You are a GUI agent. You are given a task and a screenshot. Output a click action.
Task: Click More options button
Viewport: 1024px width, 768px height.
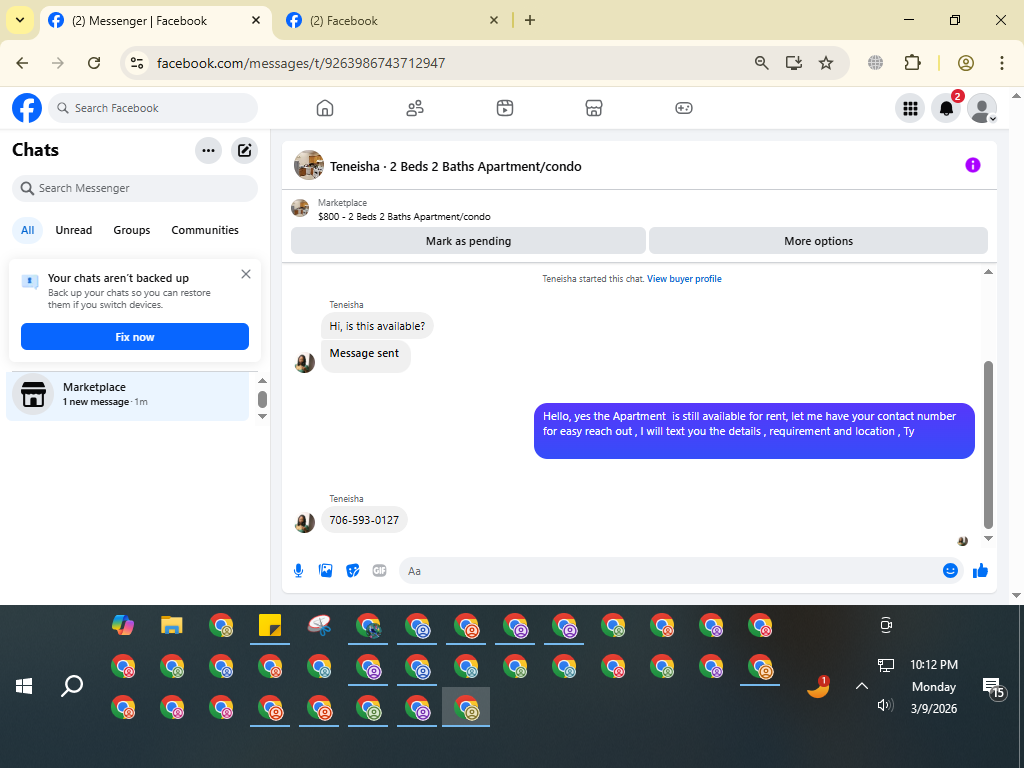click(818, 241)
